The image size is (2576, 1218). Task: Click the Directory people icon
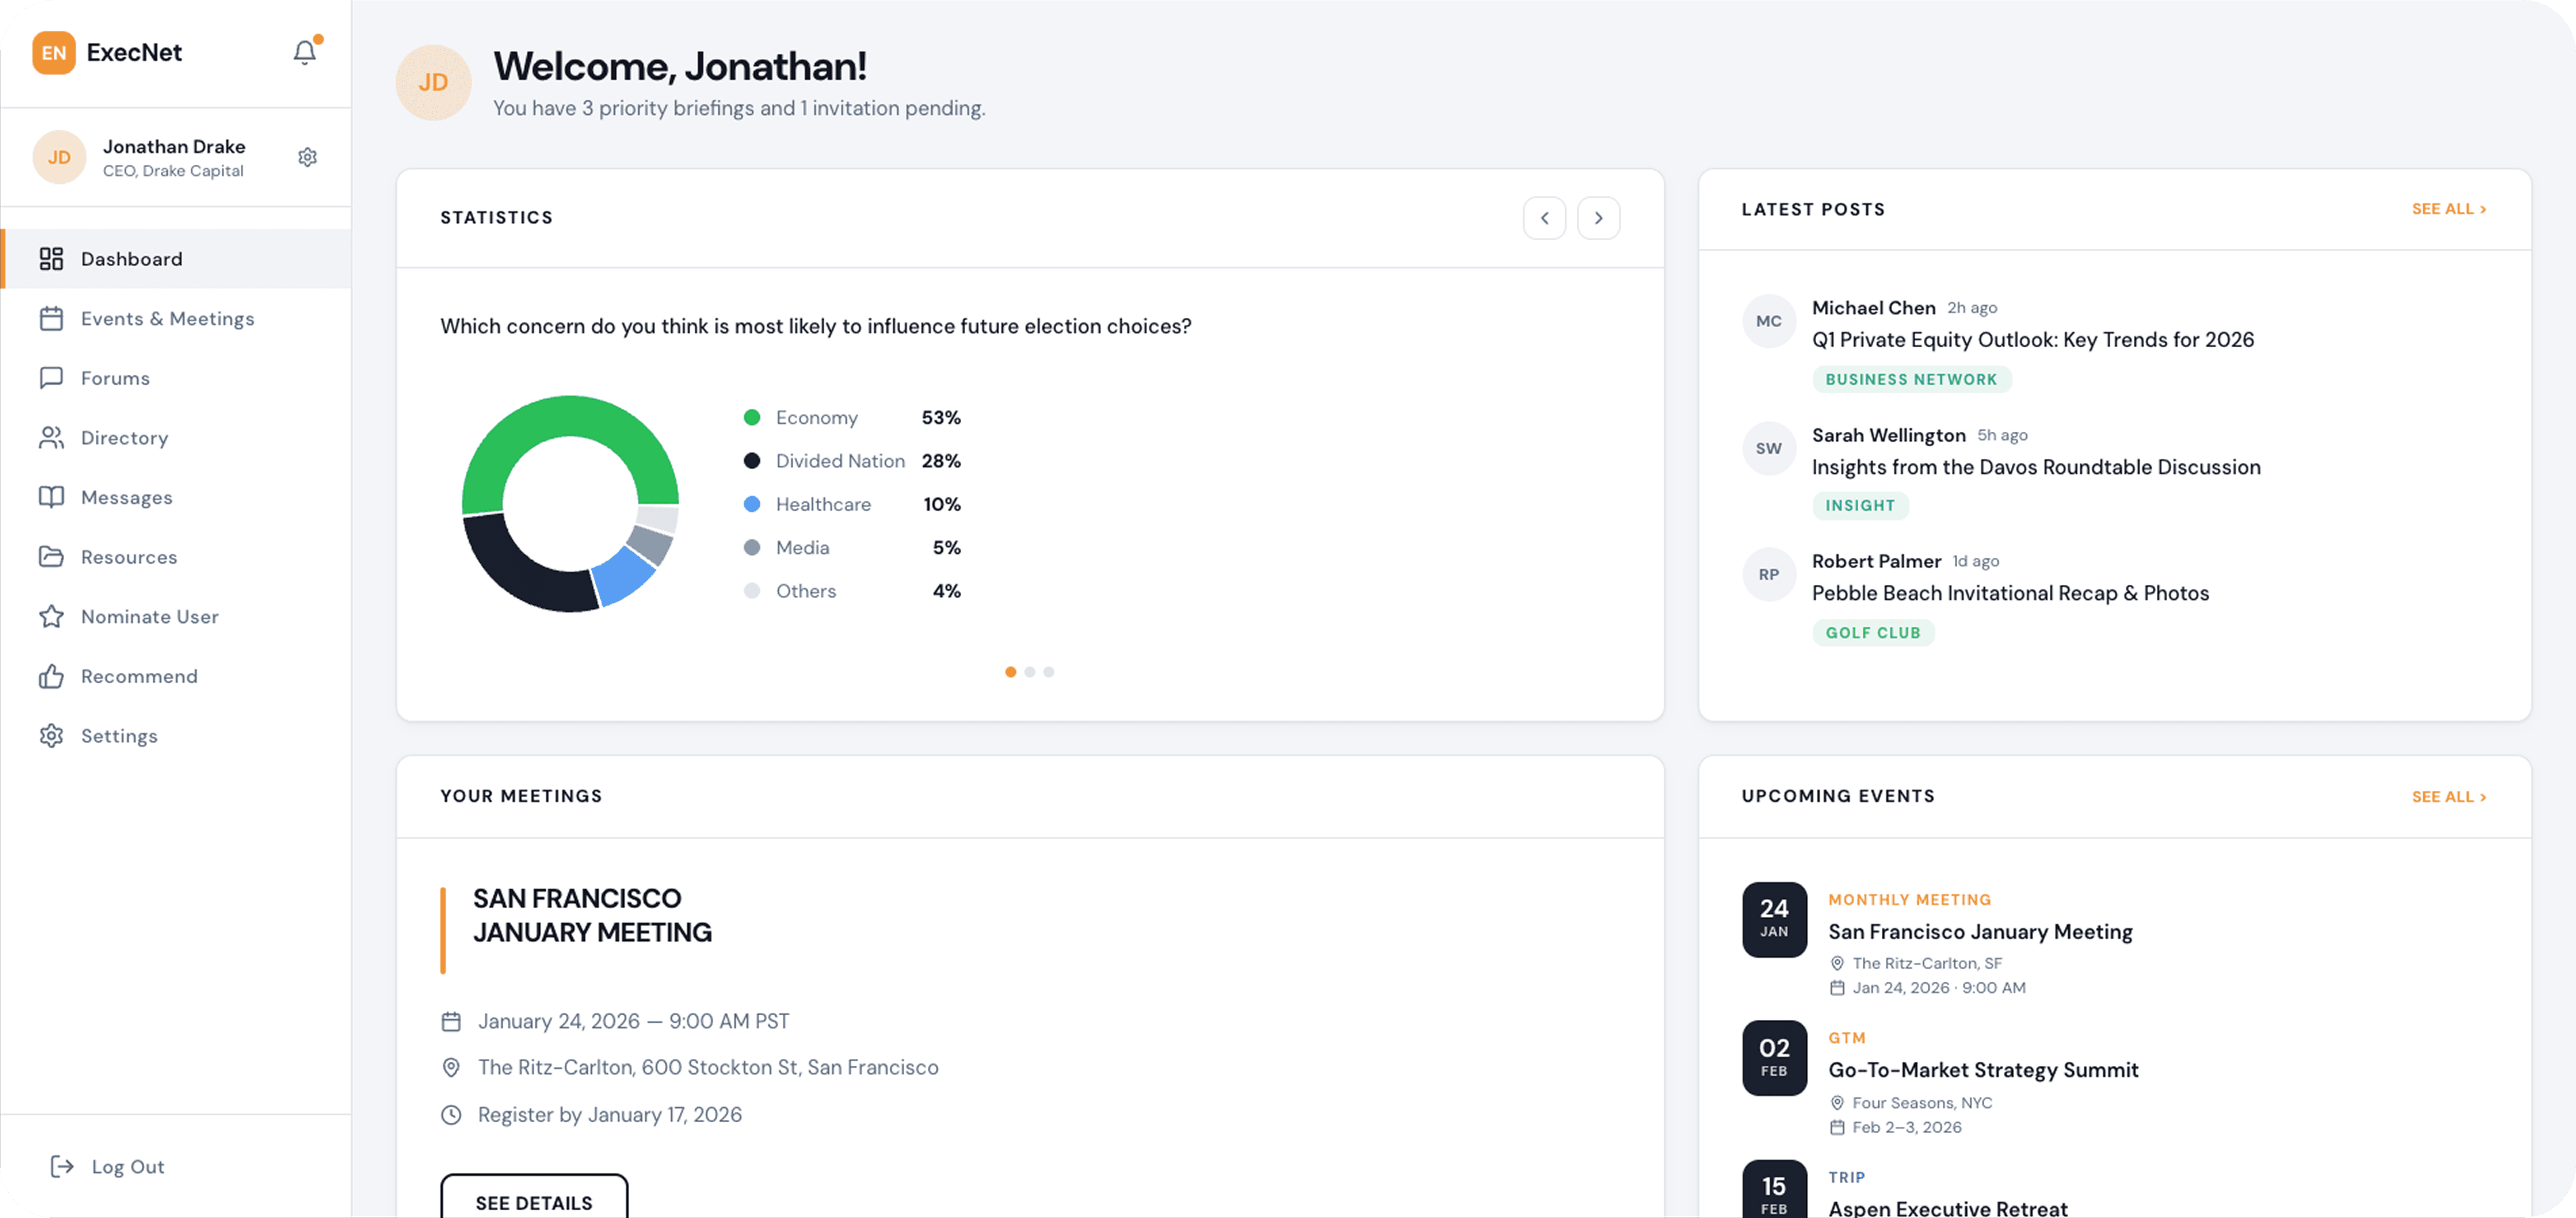point(51,438)
